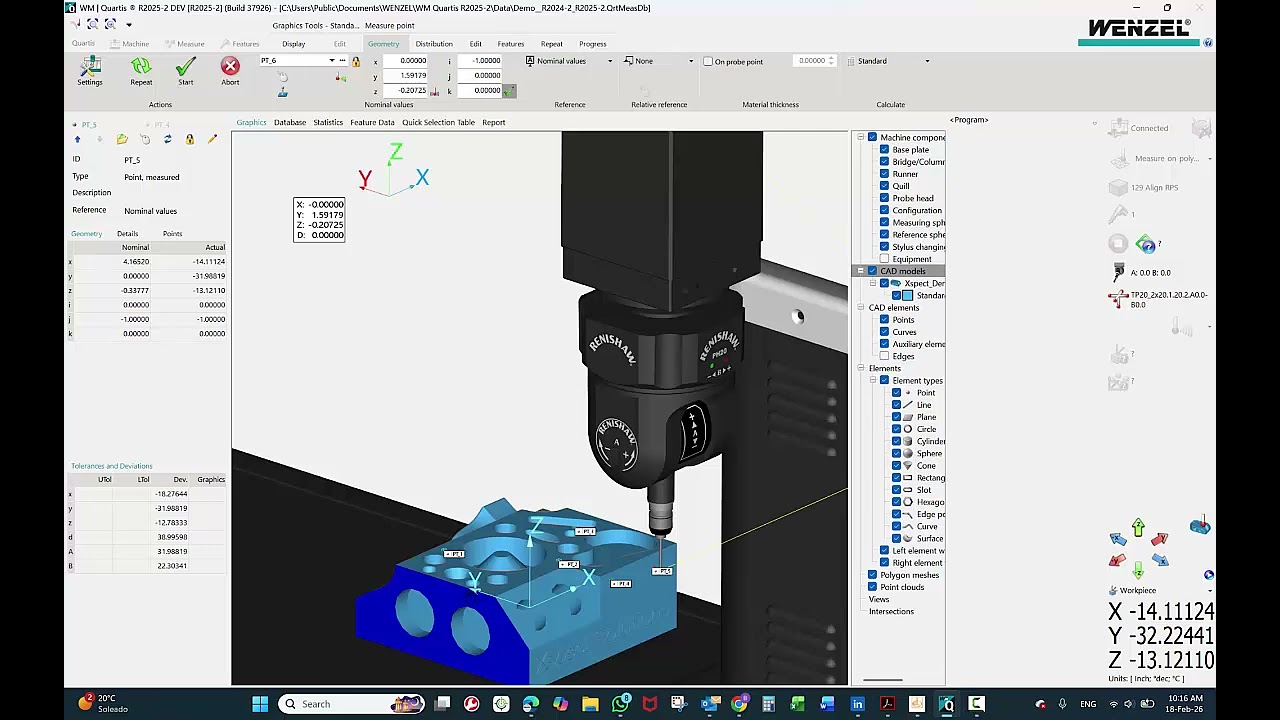Enable the On probe point checkbox
1280x720 pixels.
(x=708, y=62)
